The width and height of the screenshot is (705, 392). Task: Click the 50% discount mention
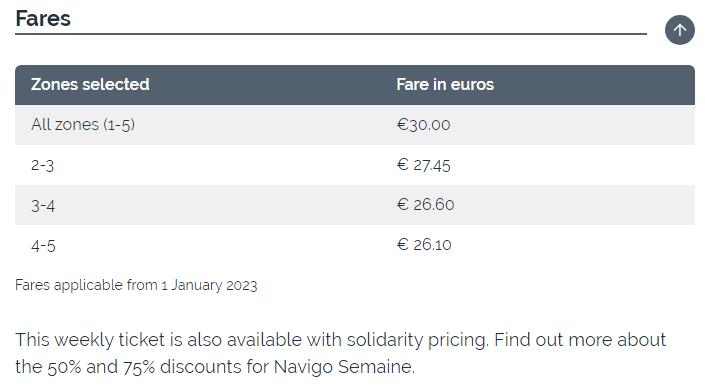pyautogui.click(x=64, y=367)
